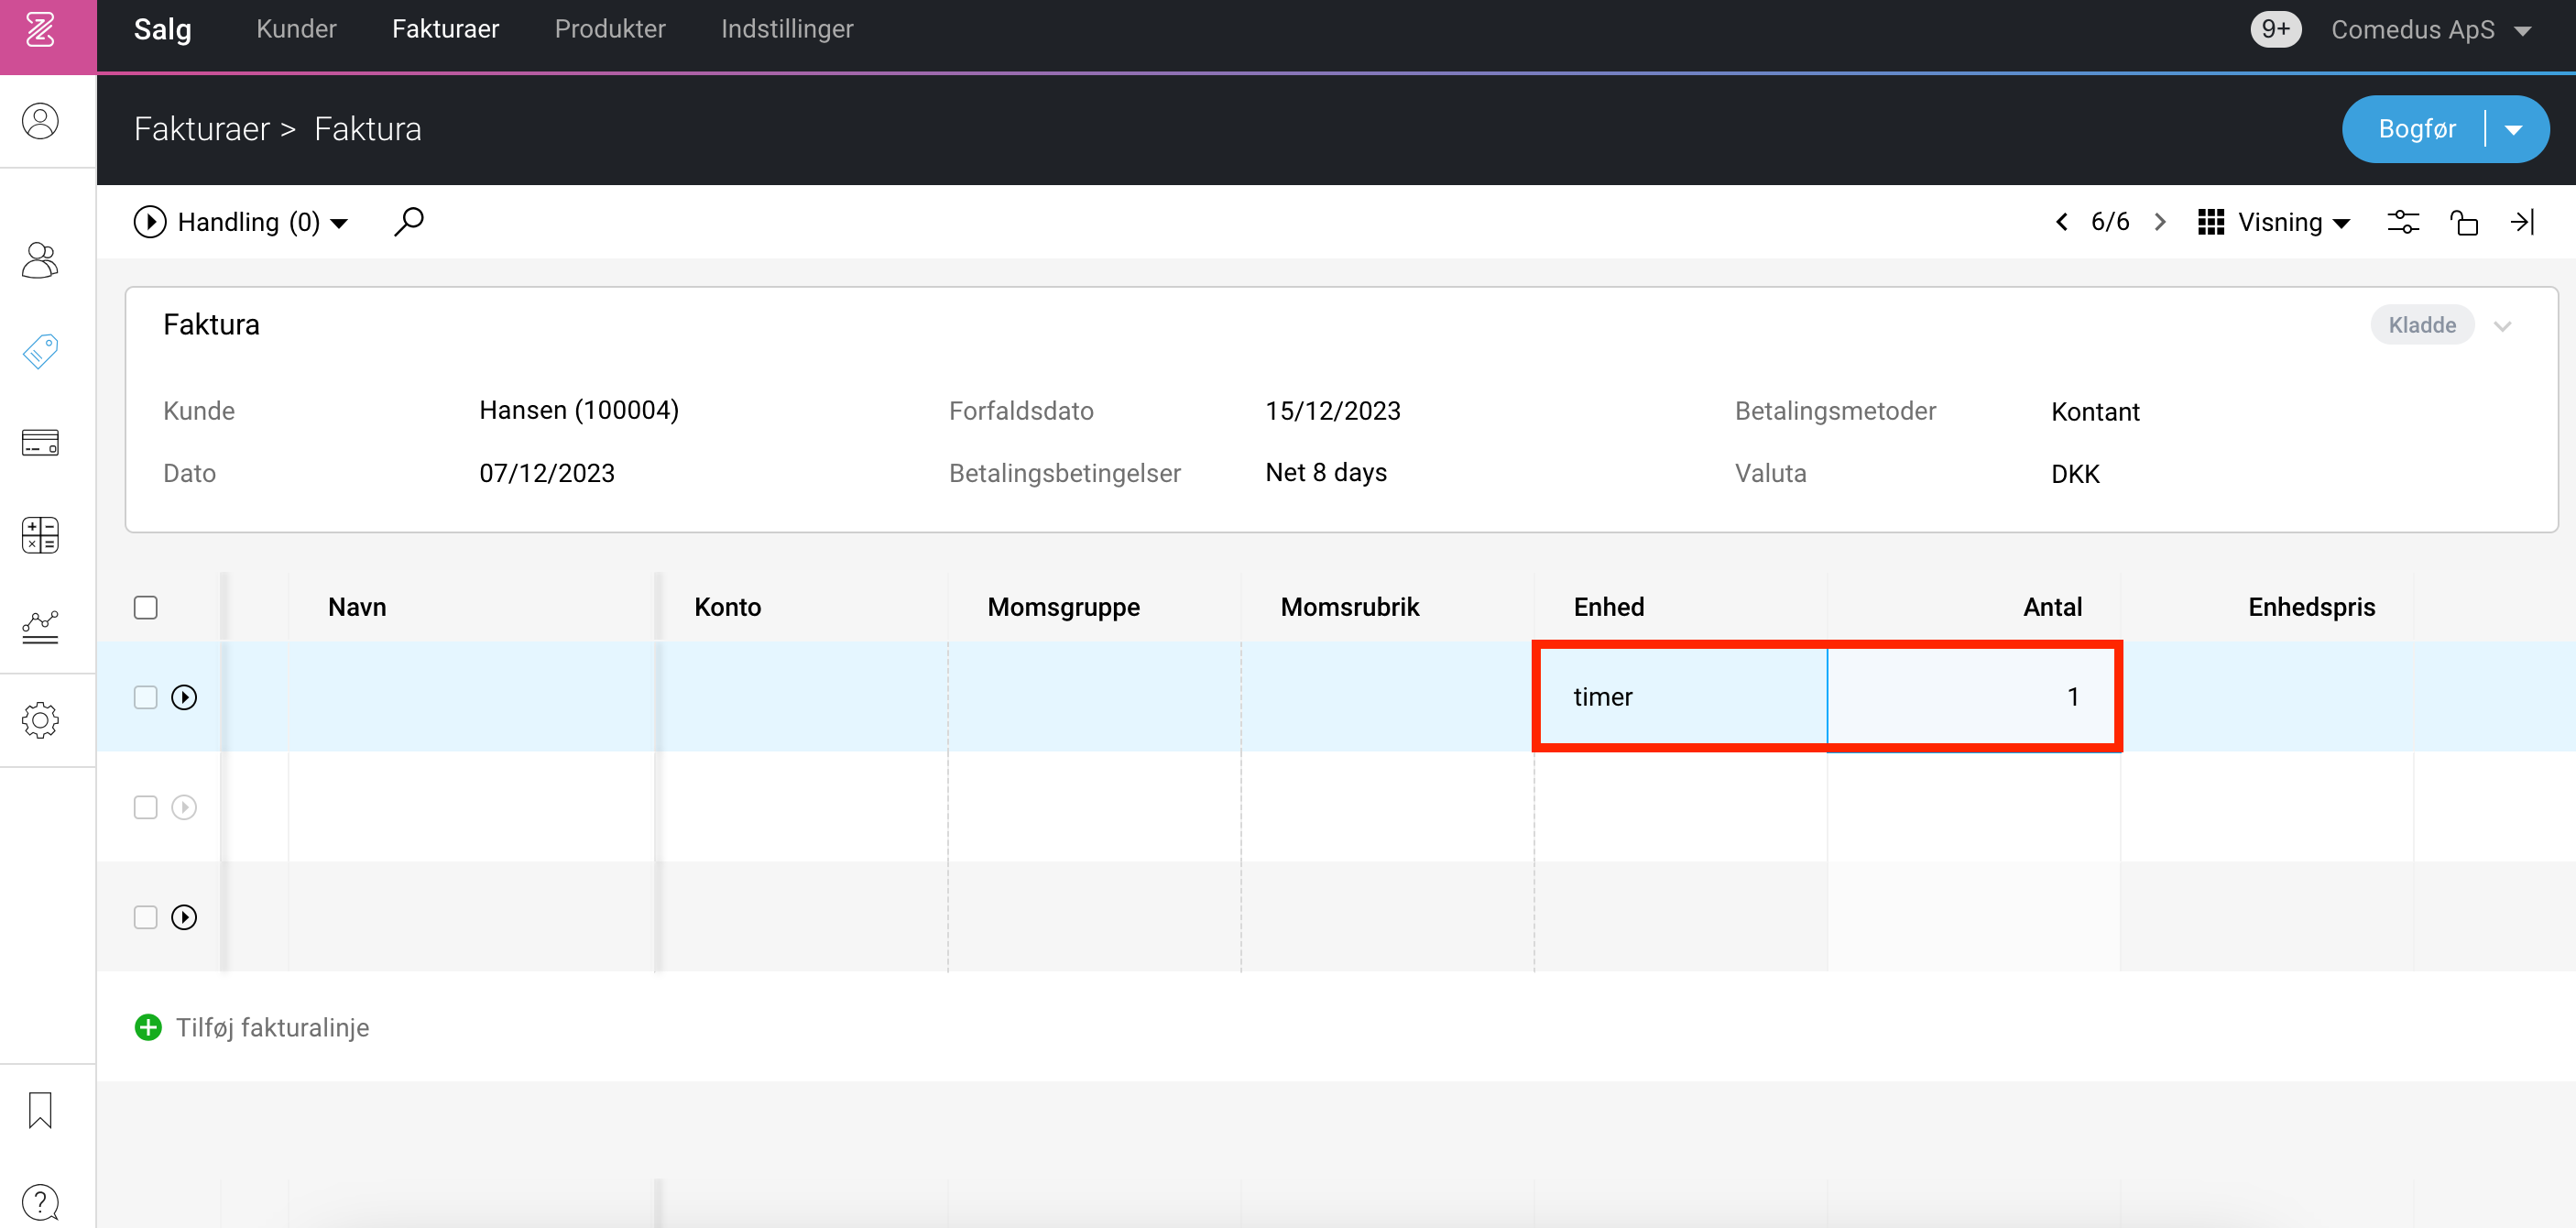Go to next invoice arrow
The height and width of the screenshot is (1228, 2576).
point(2160,222)
